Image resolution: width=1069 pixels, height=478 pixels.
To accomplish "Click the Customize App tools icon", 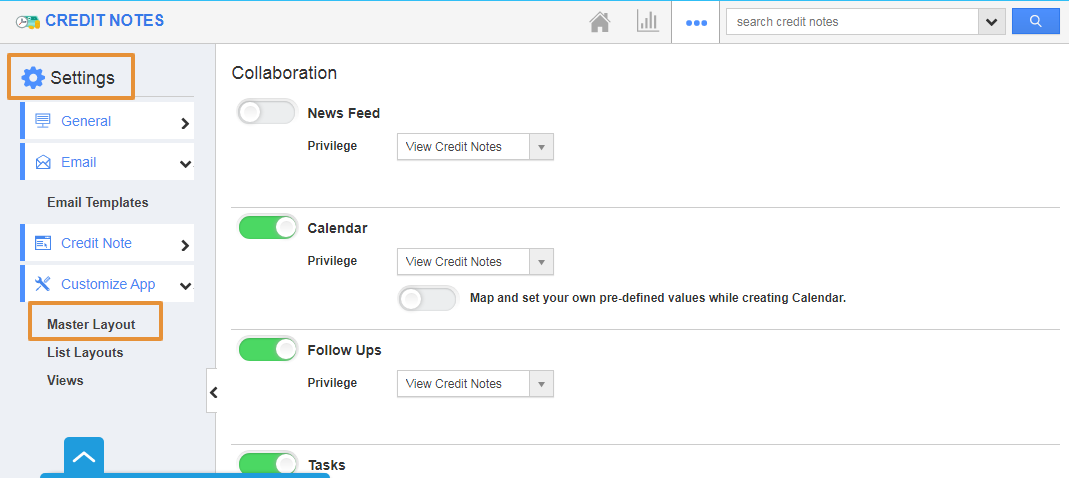I will click(43, 284).
